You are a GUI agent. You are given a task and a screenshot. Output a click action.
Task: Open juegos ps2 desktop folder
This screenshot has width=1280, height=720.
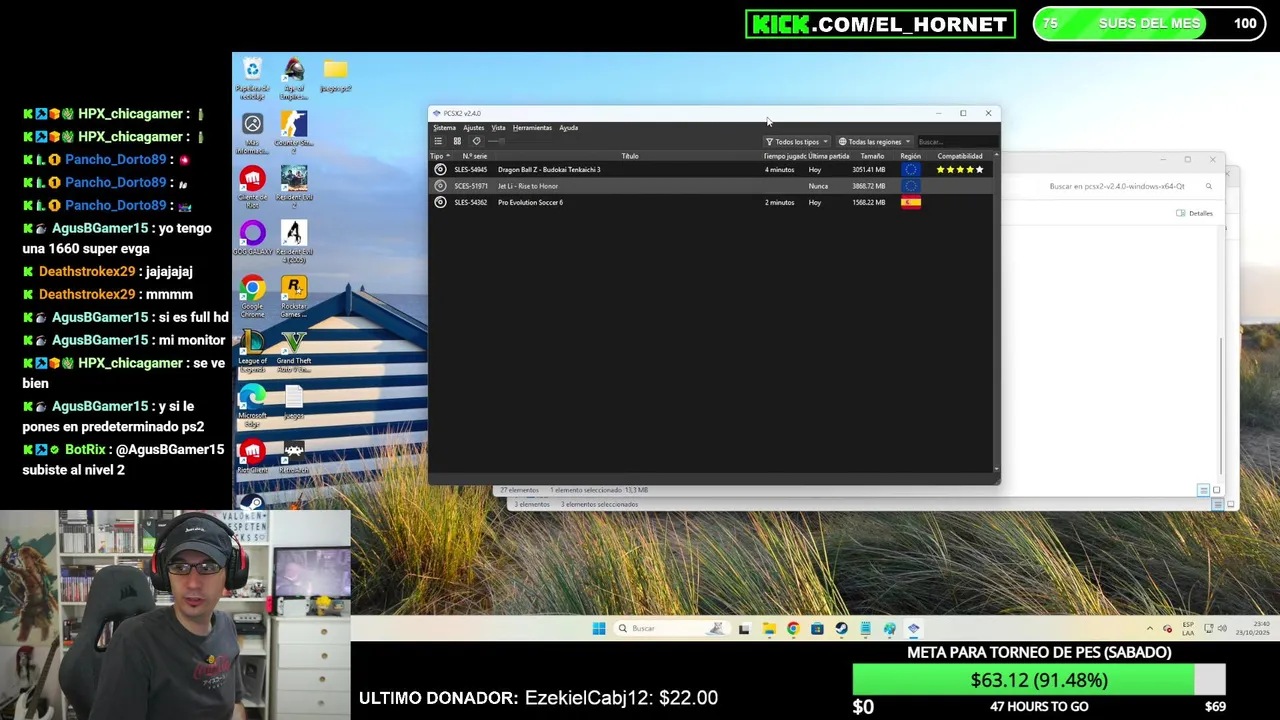(335, 76)
